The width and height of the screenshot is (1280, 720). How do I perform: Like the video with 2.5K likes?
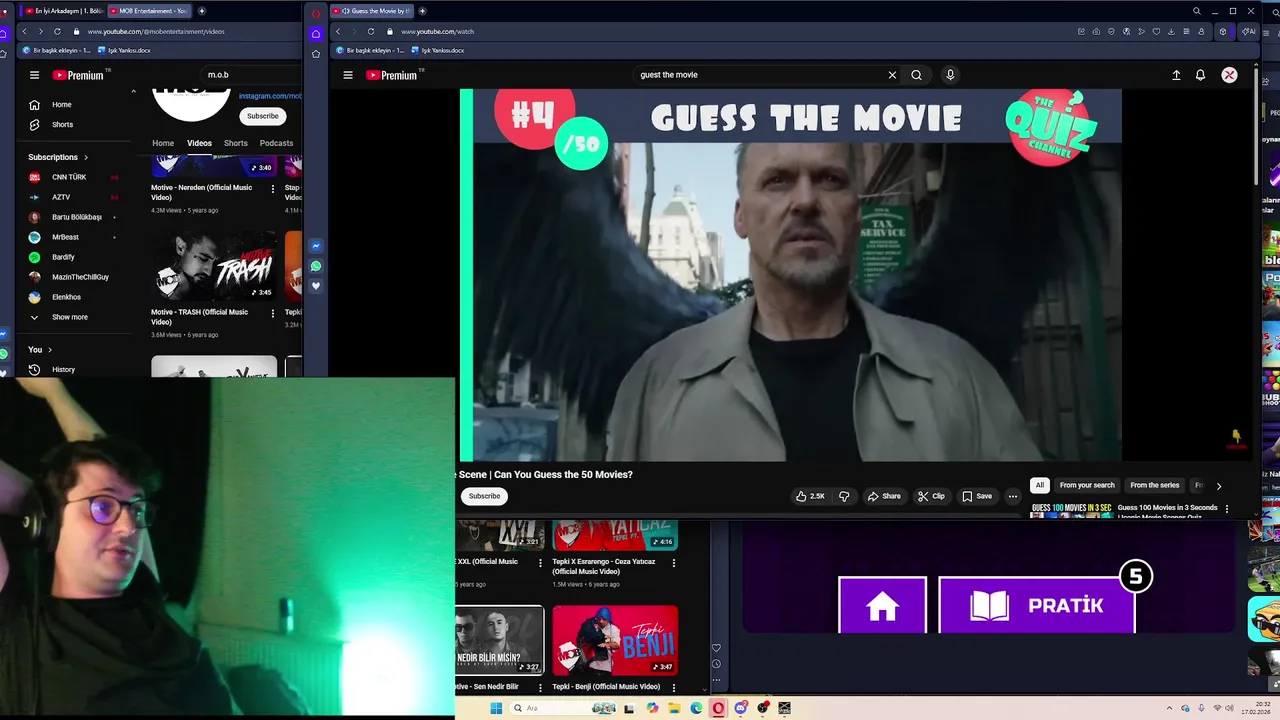click(x=810, y=496)
